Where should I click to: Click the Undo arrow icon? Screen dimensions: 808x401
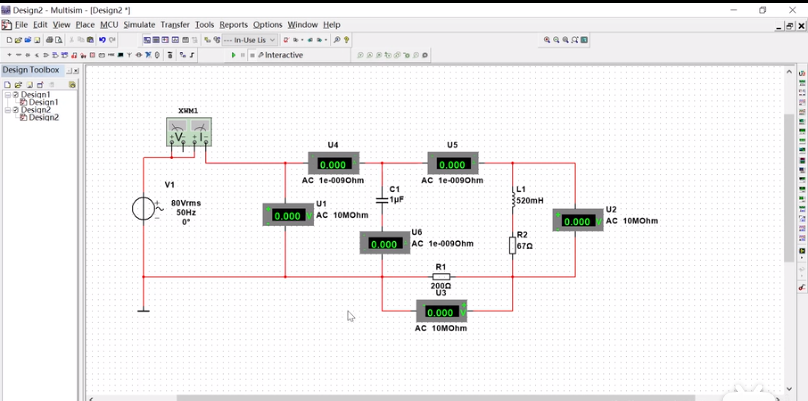click(x=102, y=40)
